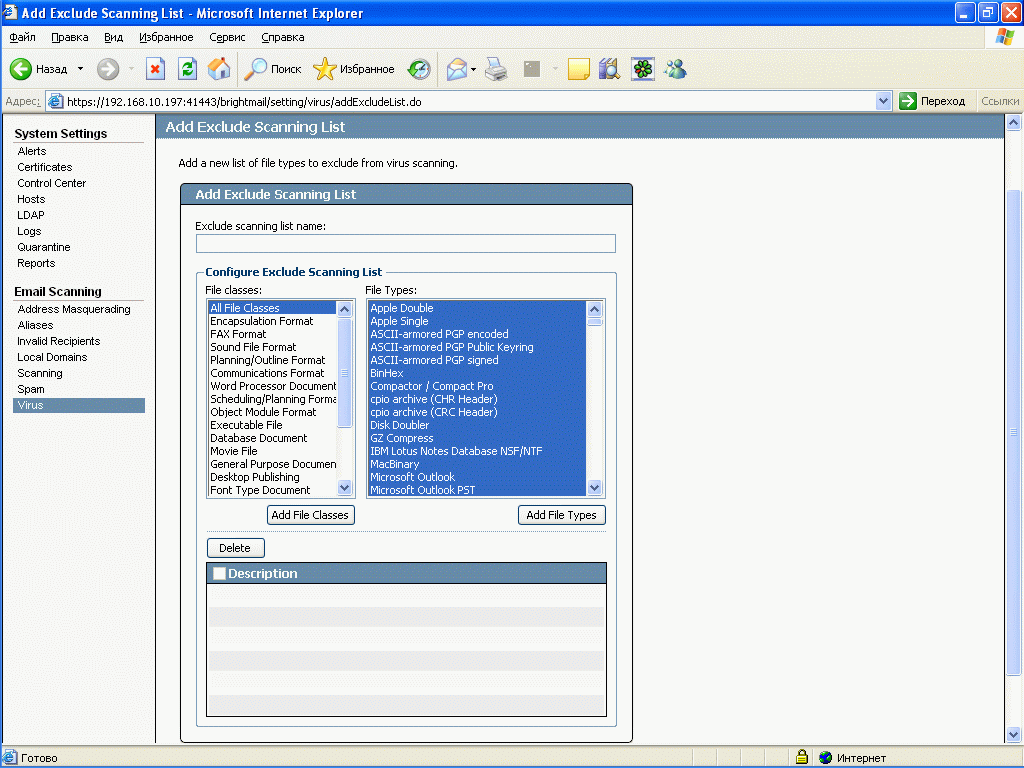This screenshot has width=1024, height=768.
Task: Click the Ссылки links toolbar label
Action: coord(1000,101)
